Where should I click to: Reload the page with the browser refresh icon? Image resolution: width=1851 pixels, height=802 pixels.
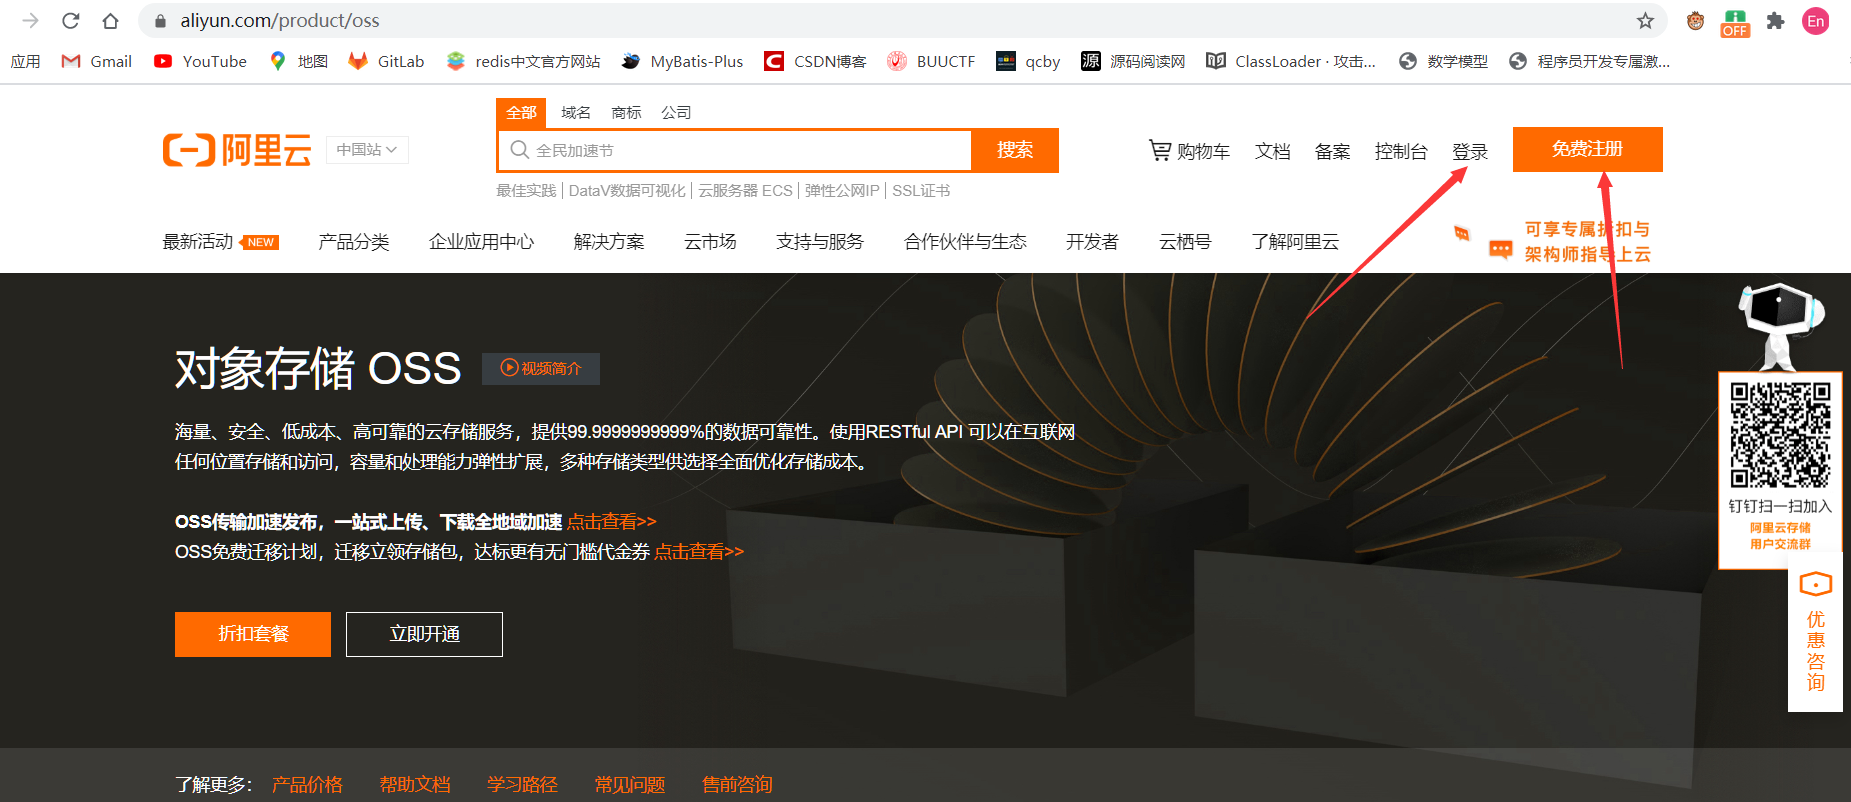click(70, 20)
